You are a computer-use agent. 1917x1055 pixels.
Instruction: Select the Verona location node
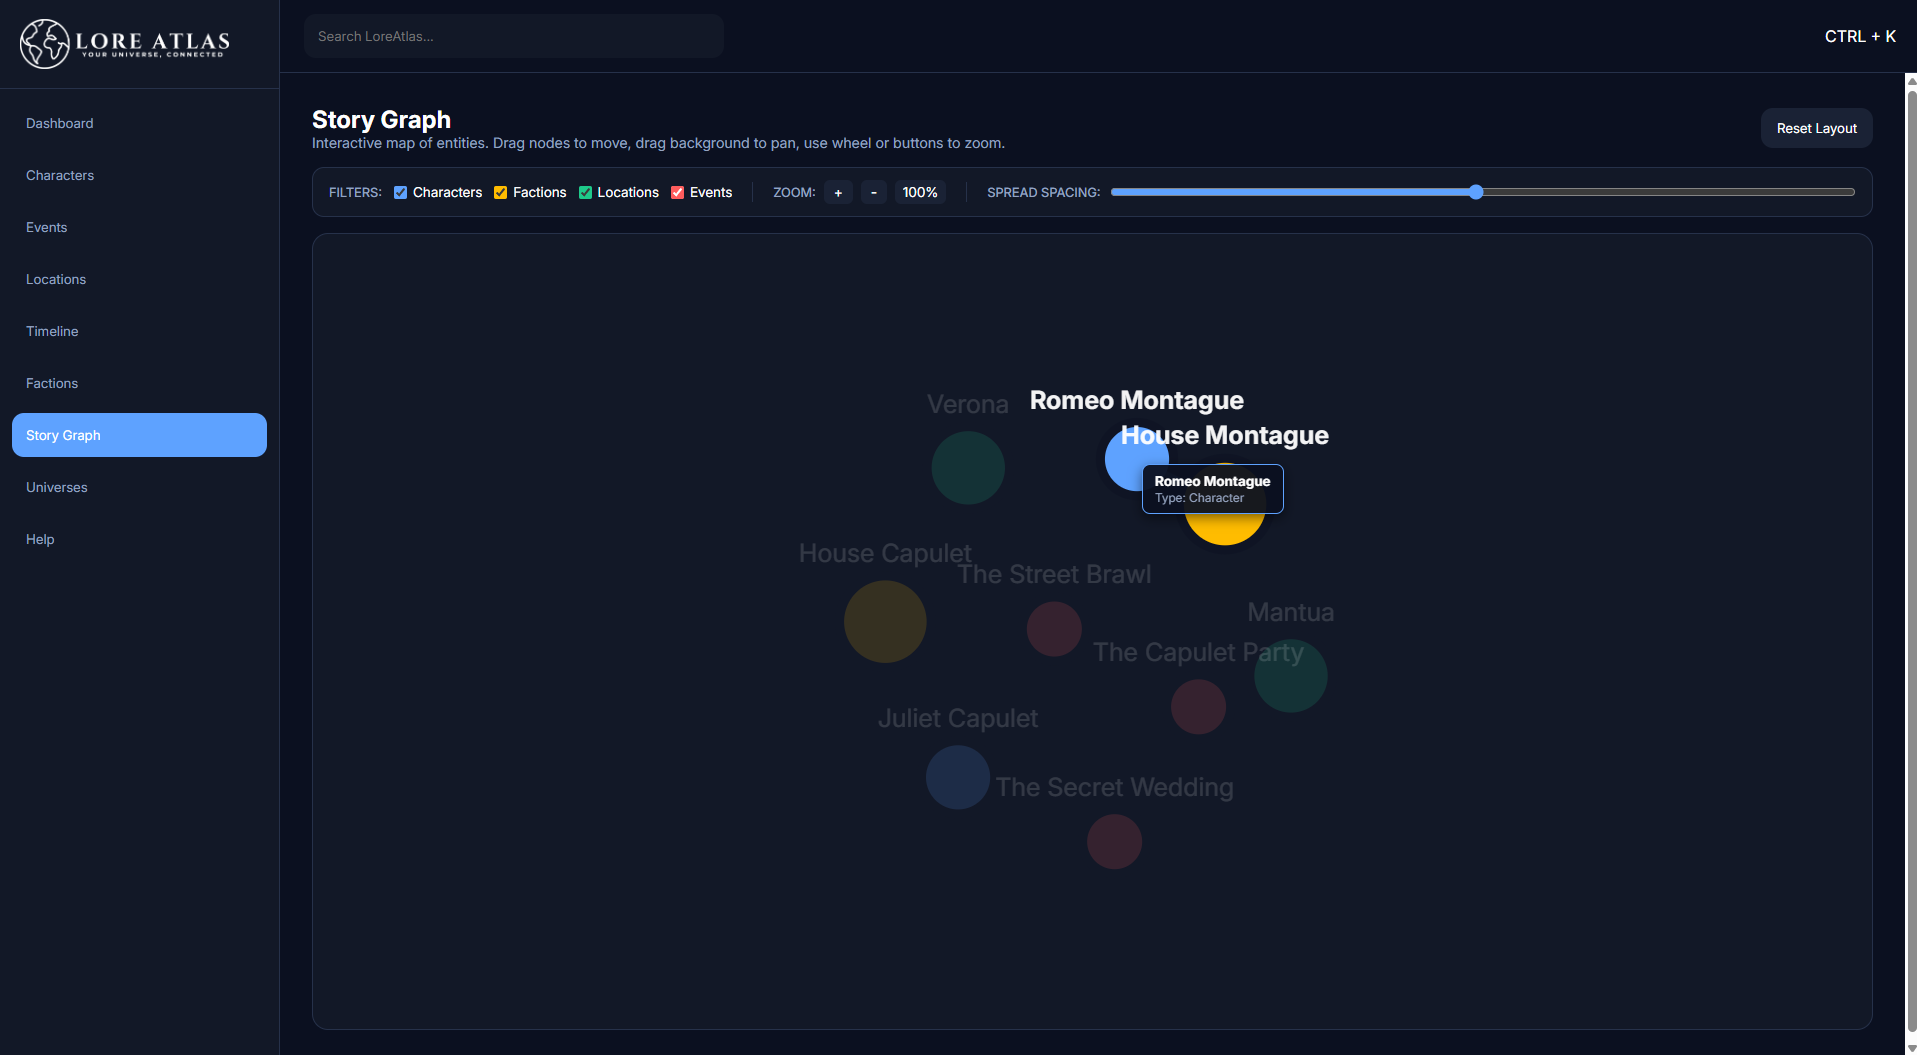point(967,467)
